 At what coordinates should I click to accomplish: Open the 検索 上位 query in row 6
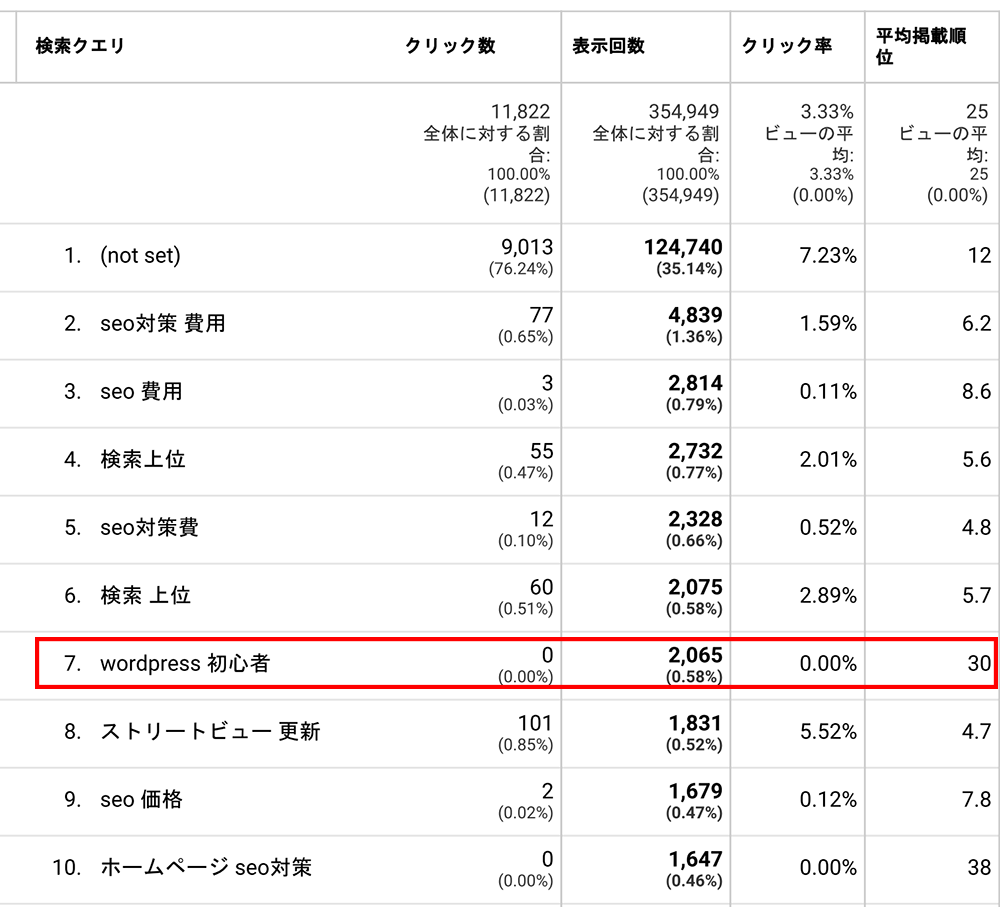[x=145, y=596]
